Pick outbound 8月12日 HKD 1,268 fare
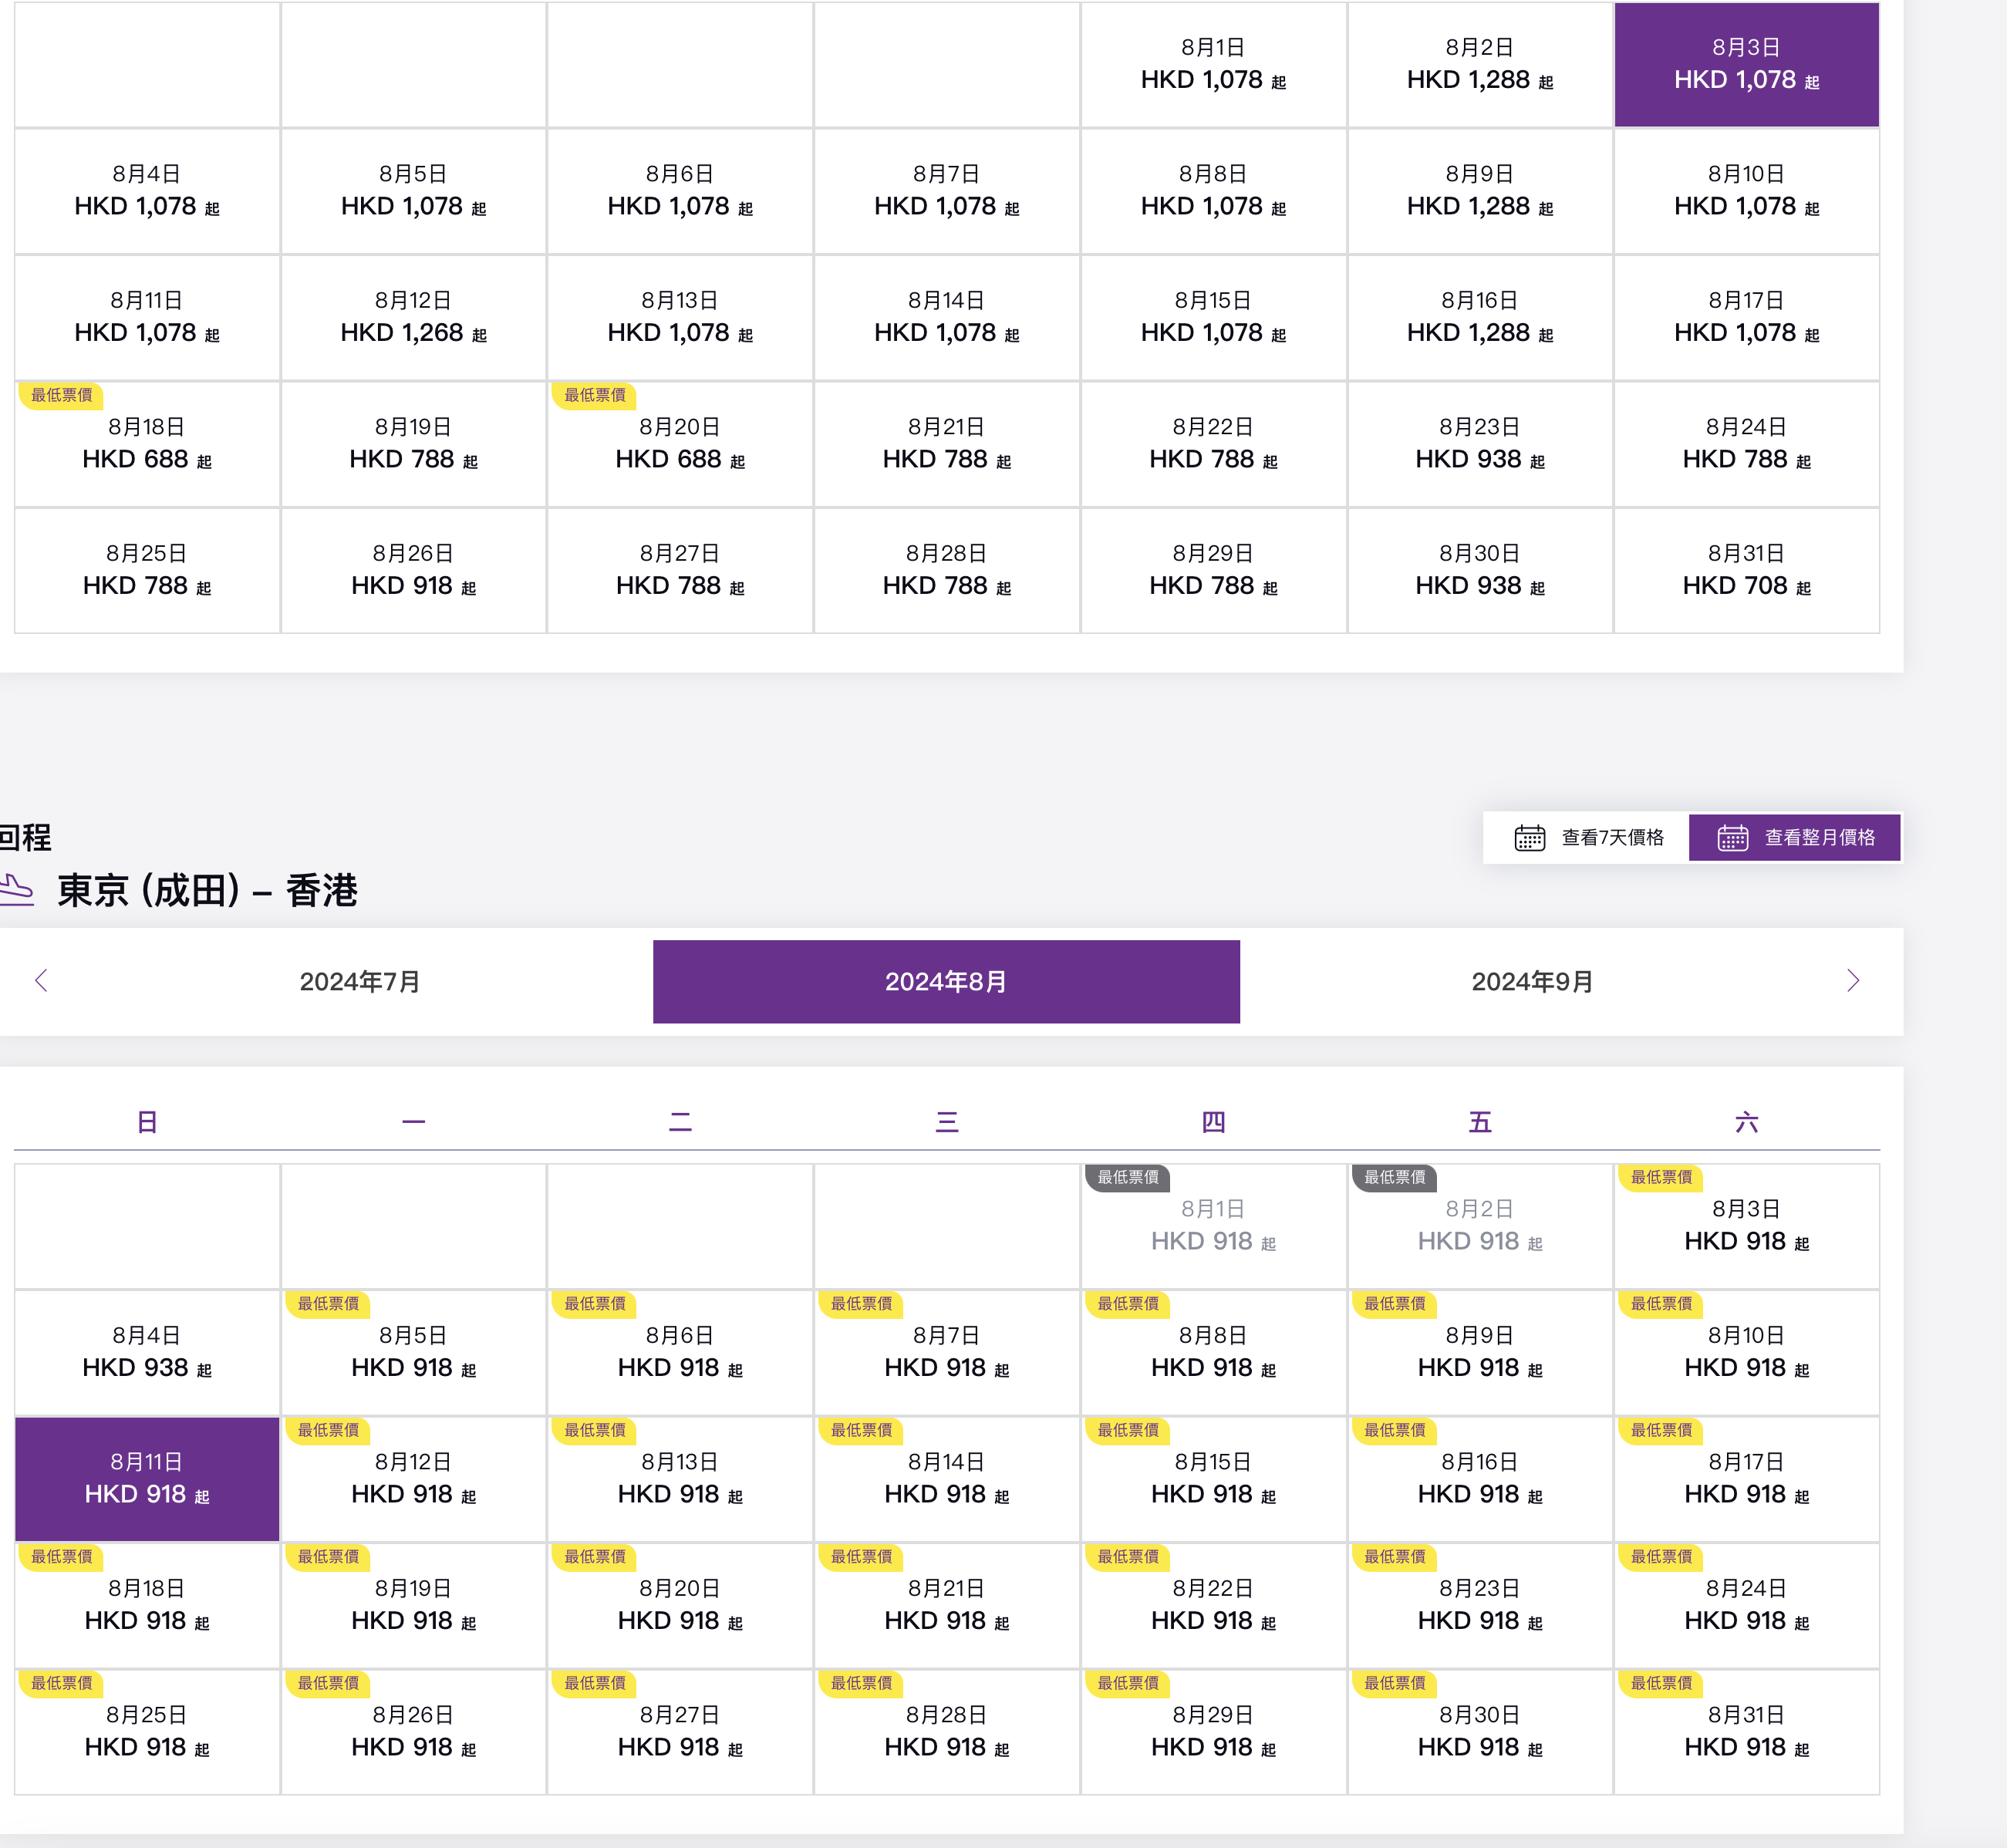2007x1848 pixels. coord(413,317)
